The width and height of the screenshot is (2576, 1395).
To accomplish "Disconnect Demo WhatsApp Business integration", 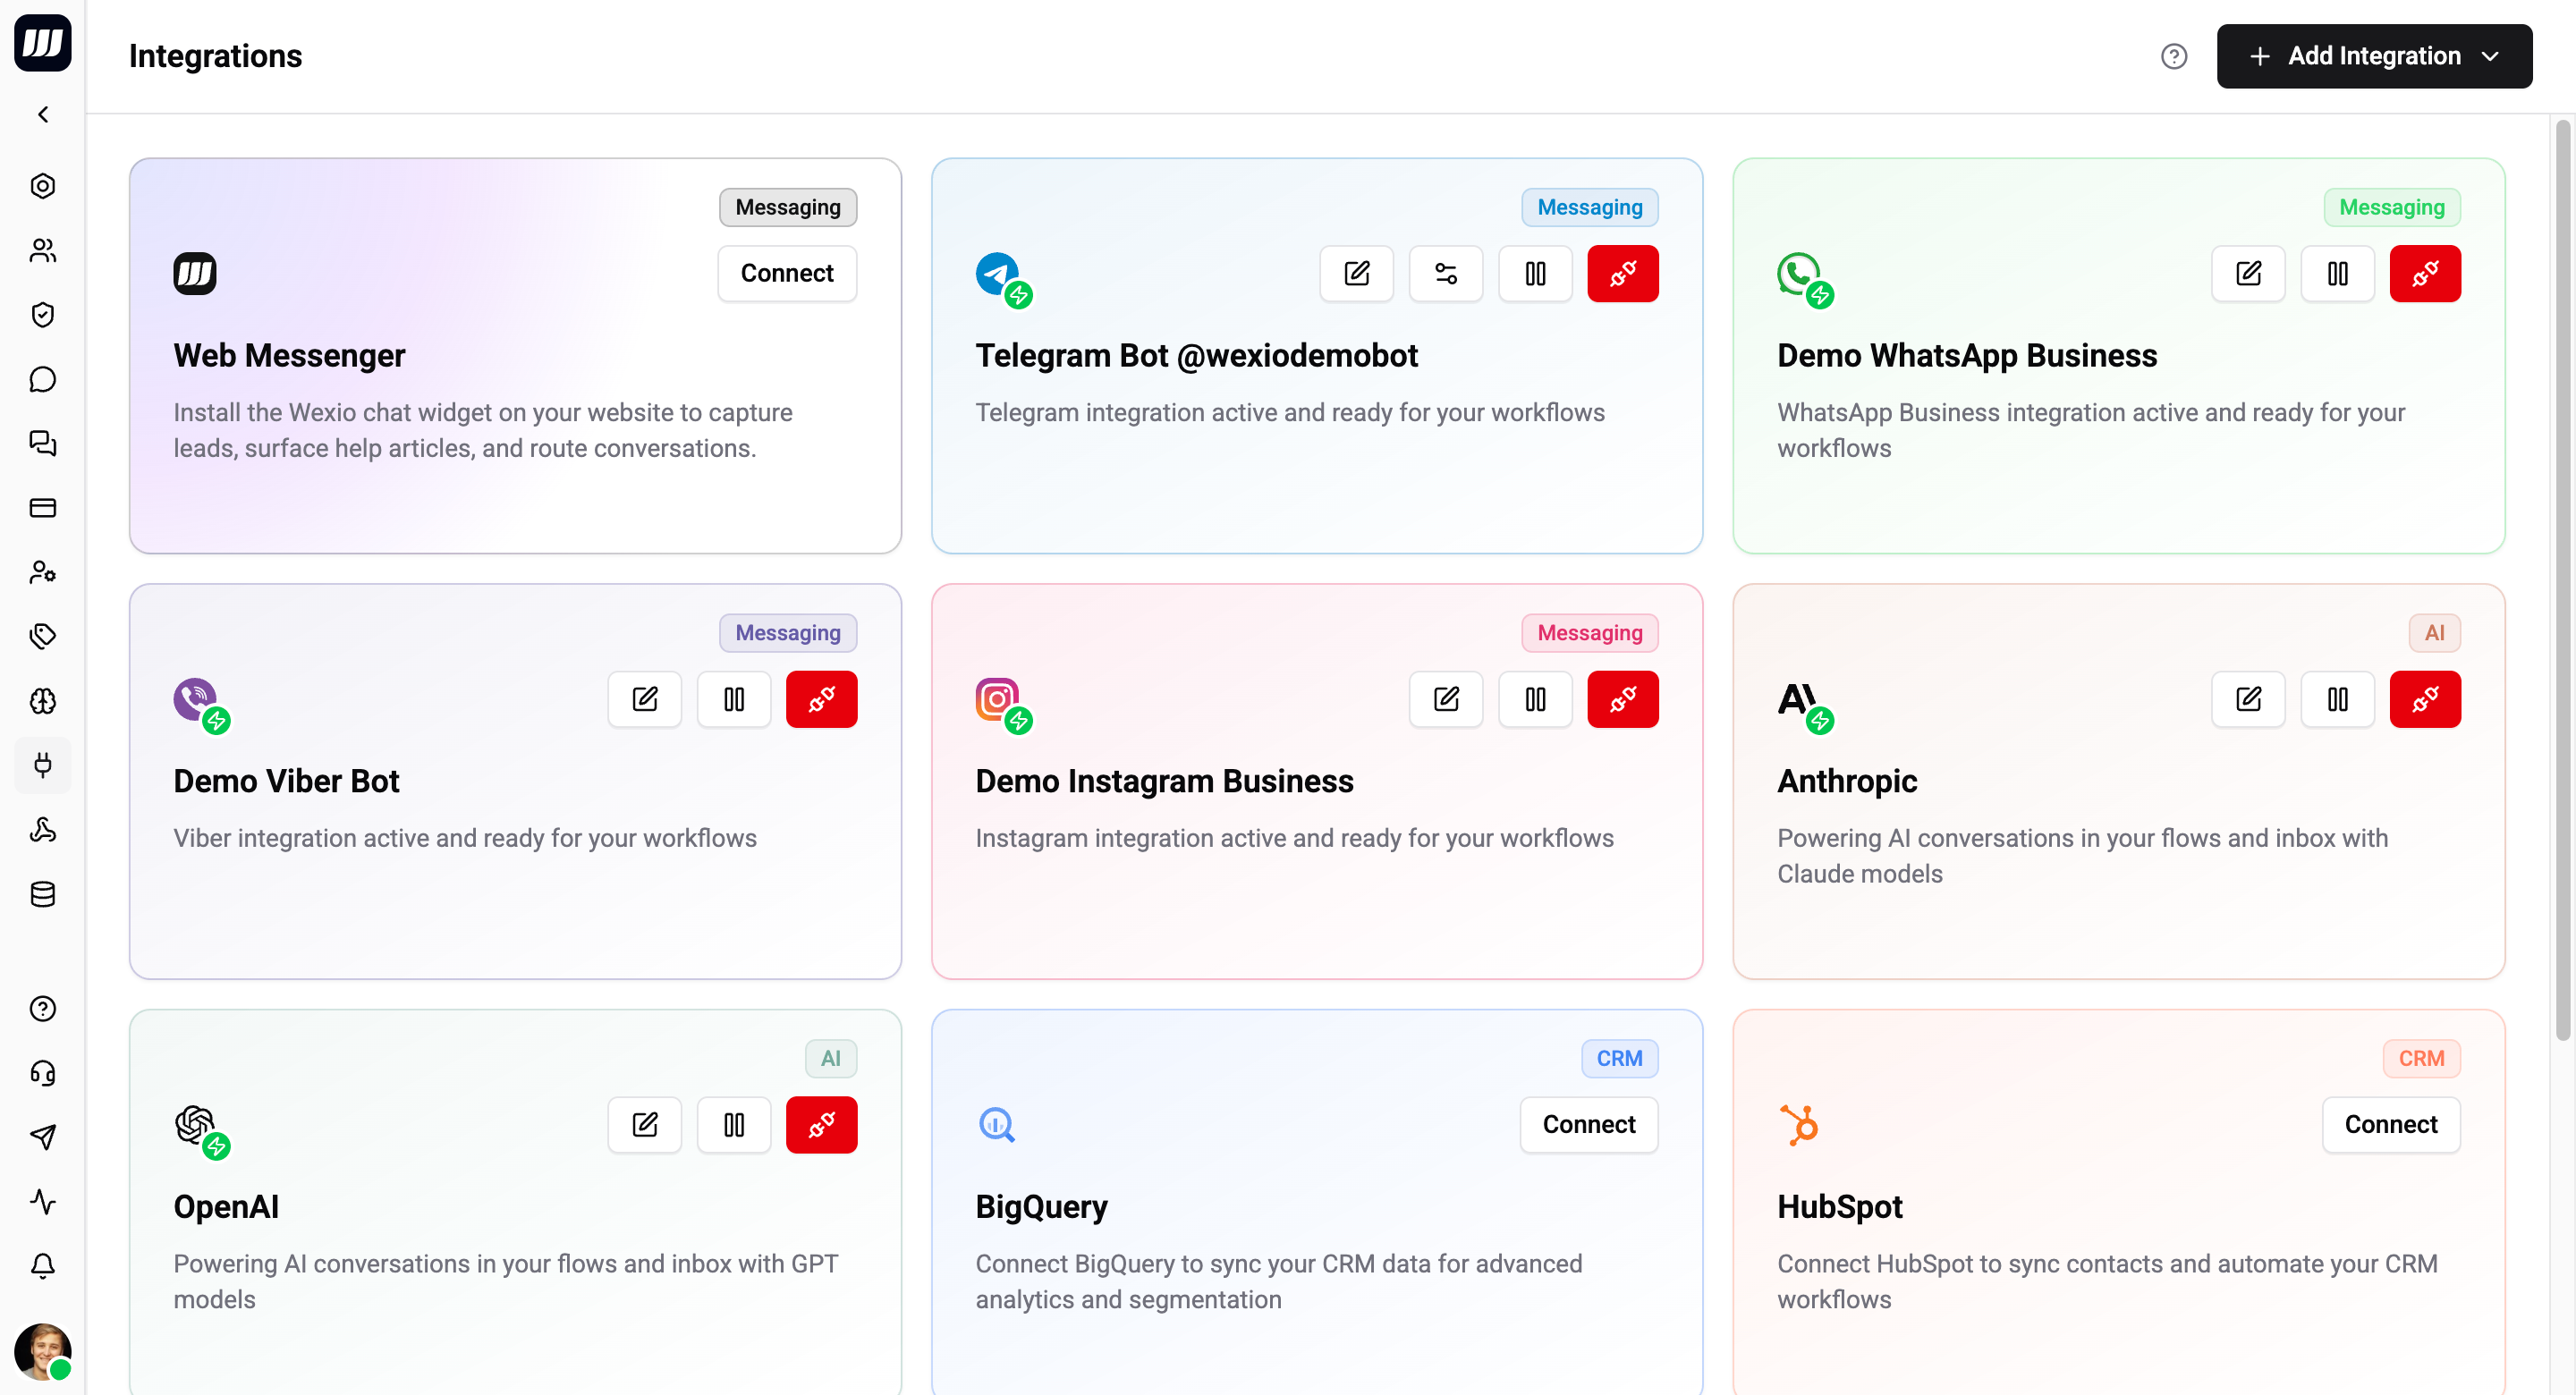I will pyautogui.click(x=2425, y=273).
